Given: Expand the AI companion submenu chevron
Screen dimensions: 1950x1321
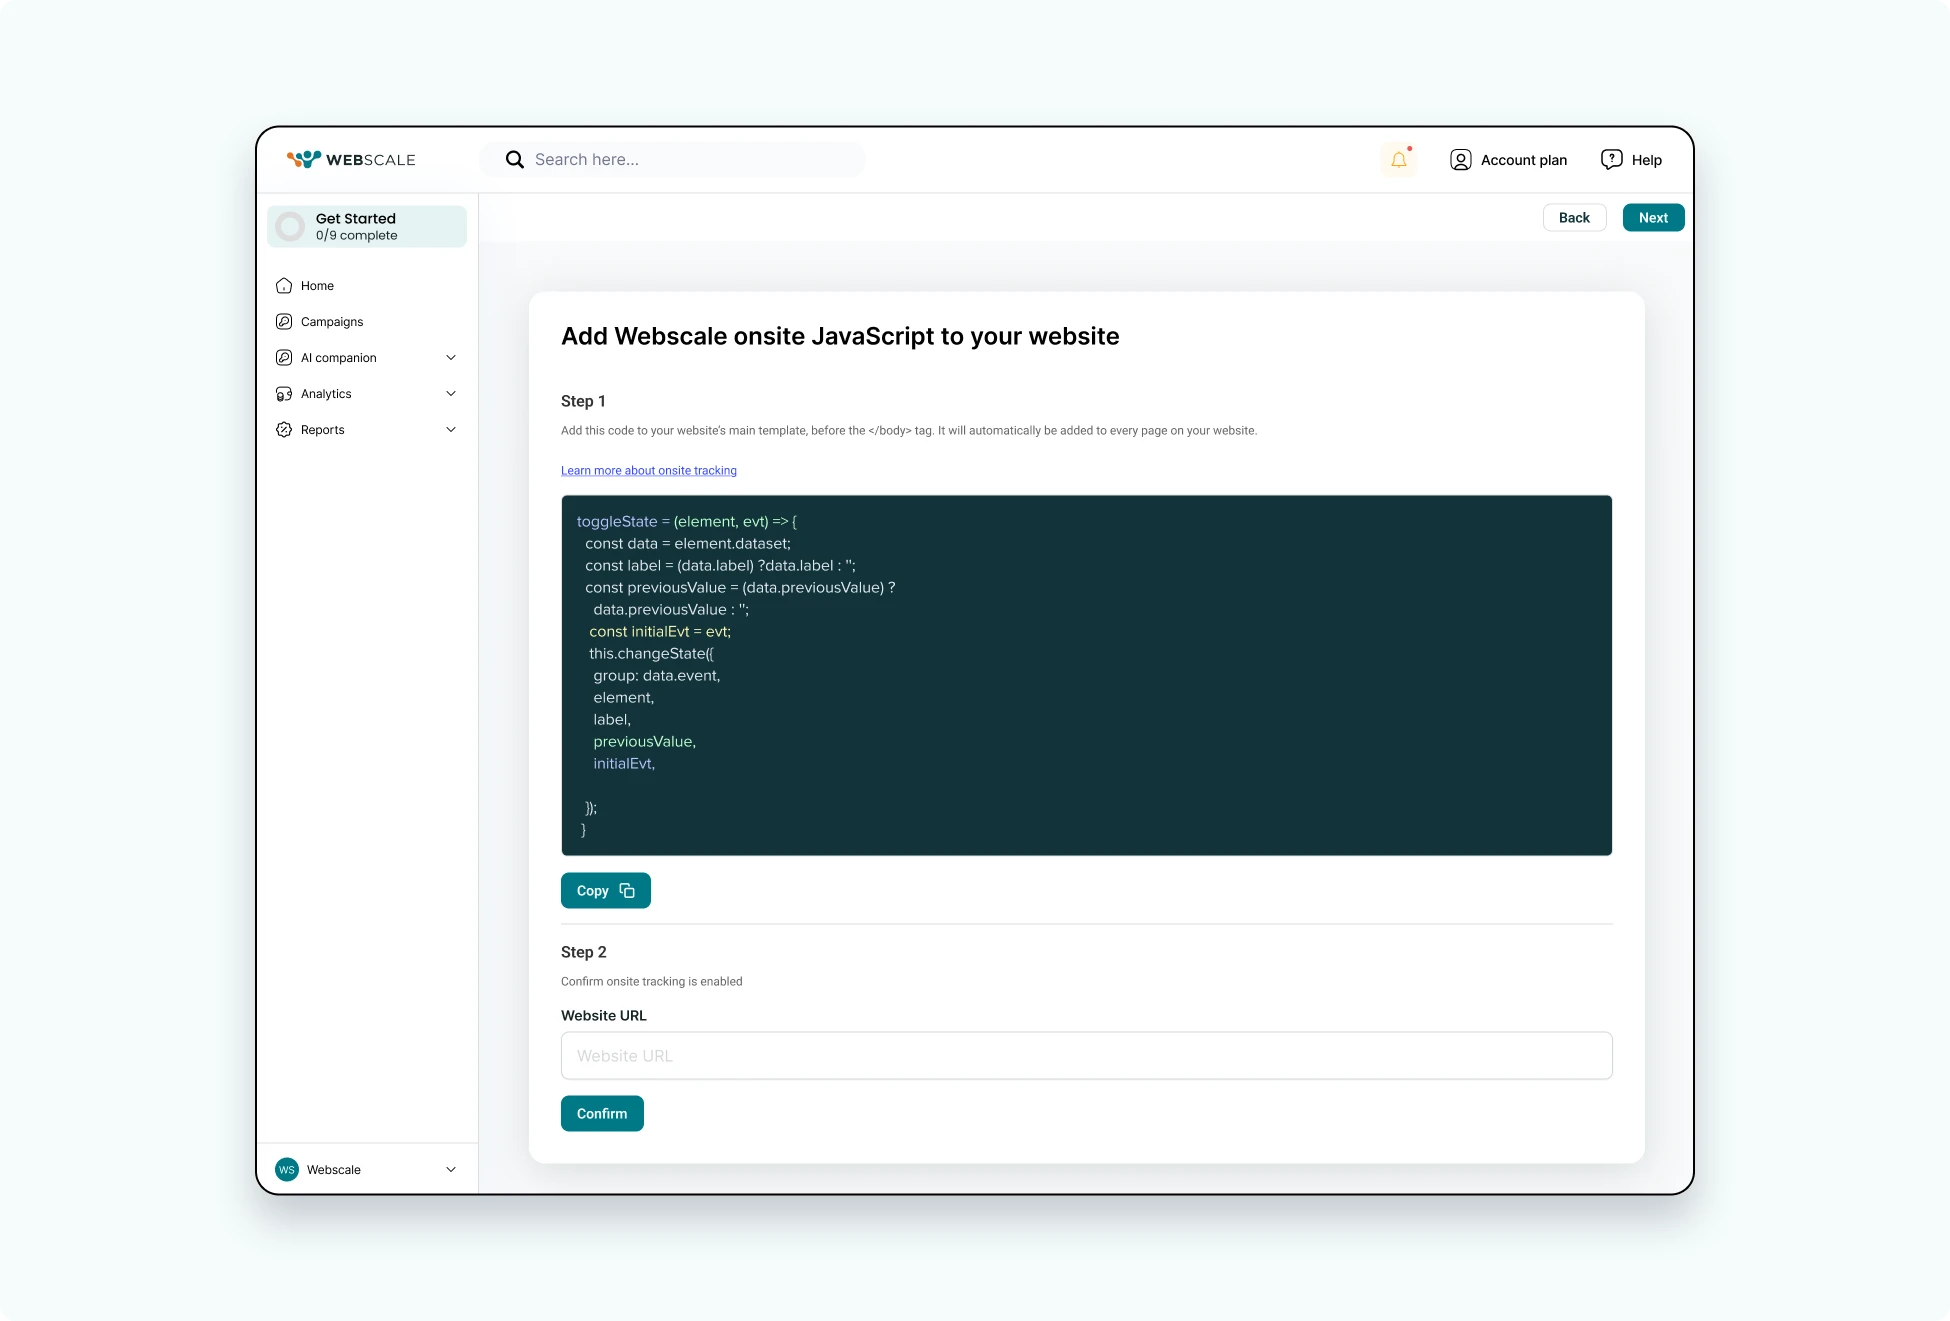Looking at the screenshot, I should pyautogui.click(x=451, y=358).
